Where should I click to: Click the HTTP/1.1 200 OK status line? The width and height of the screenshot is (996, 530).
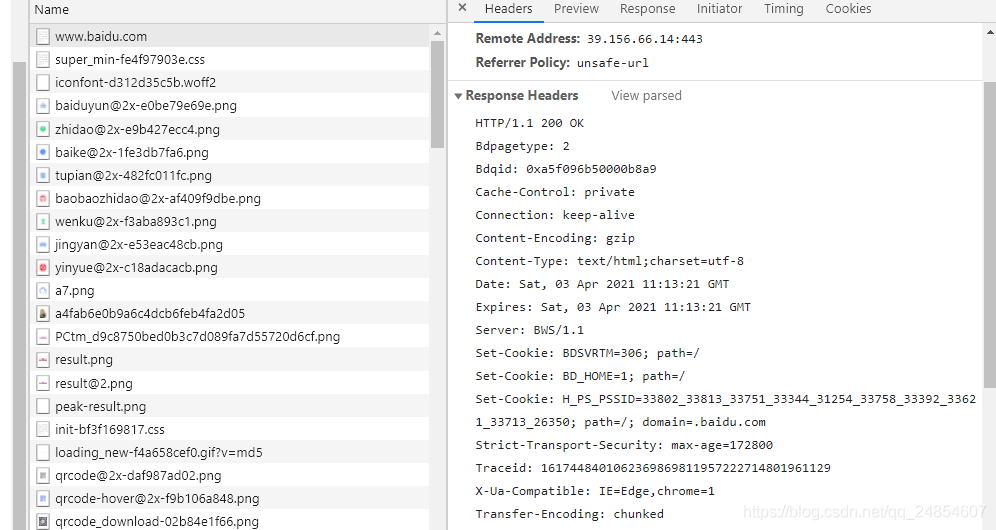tap(529, 123)
